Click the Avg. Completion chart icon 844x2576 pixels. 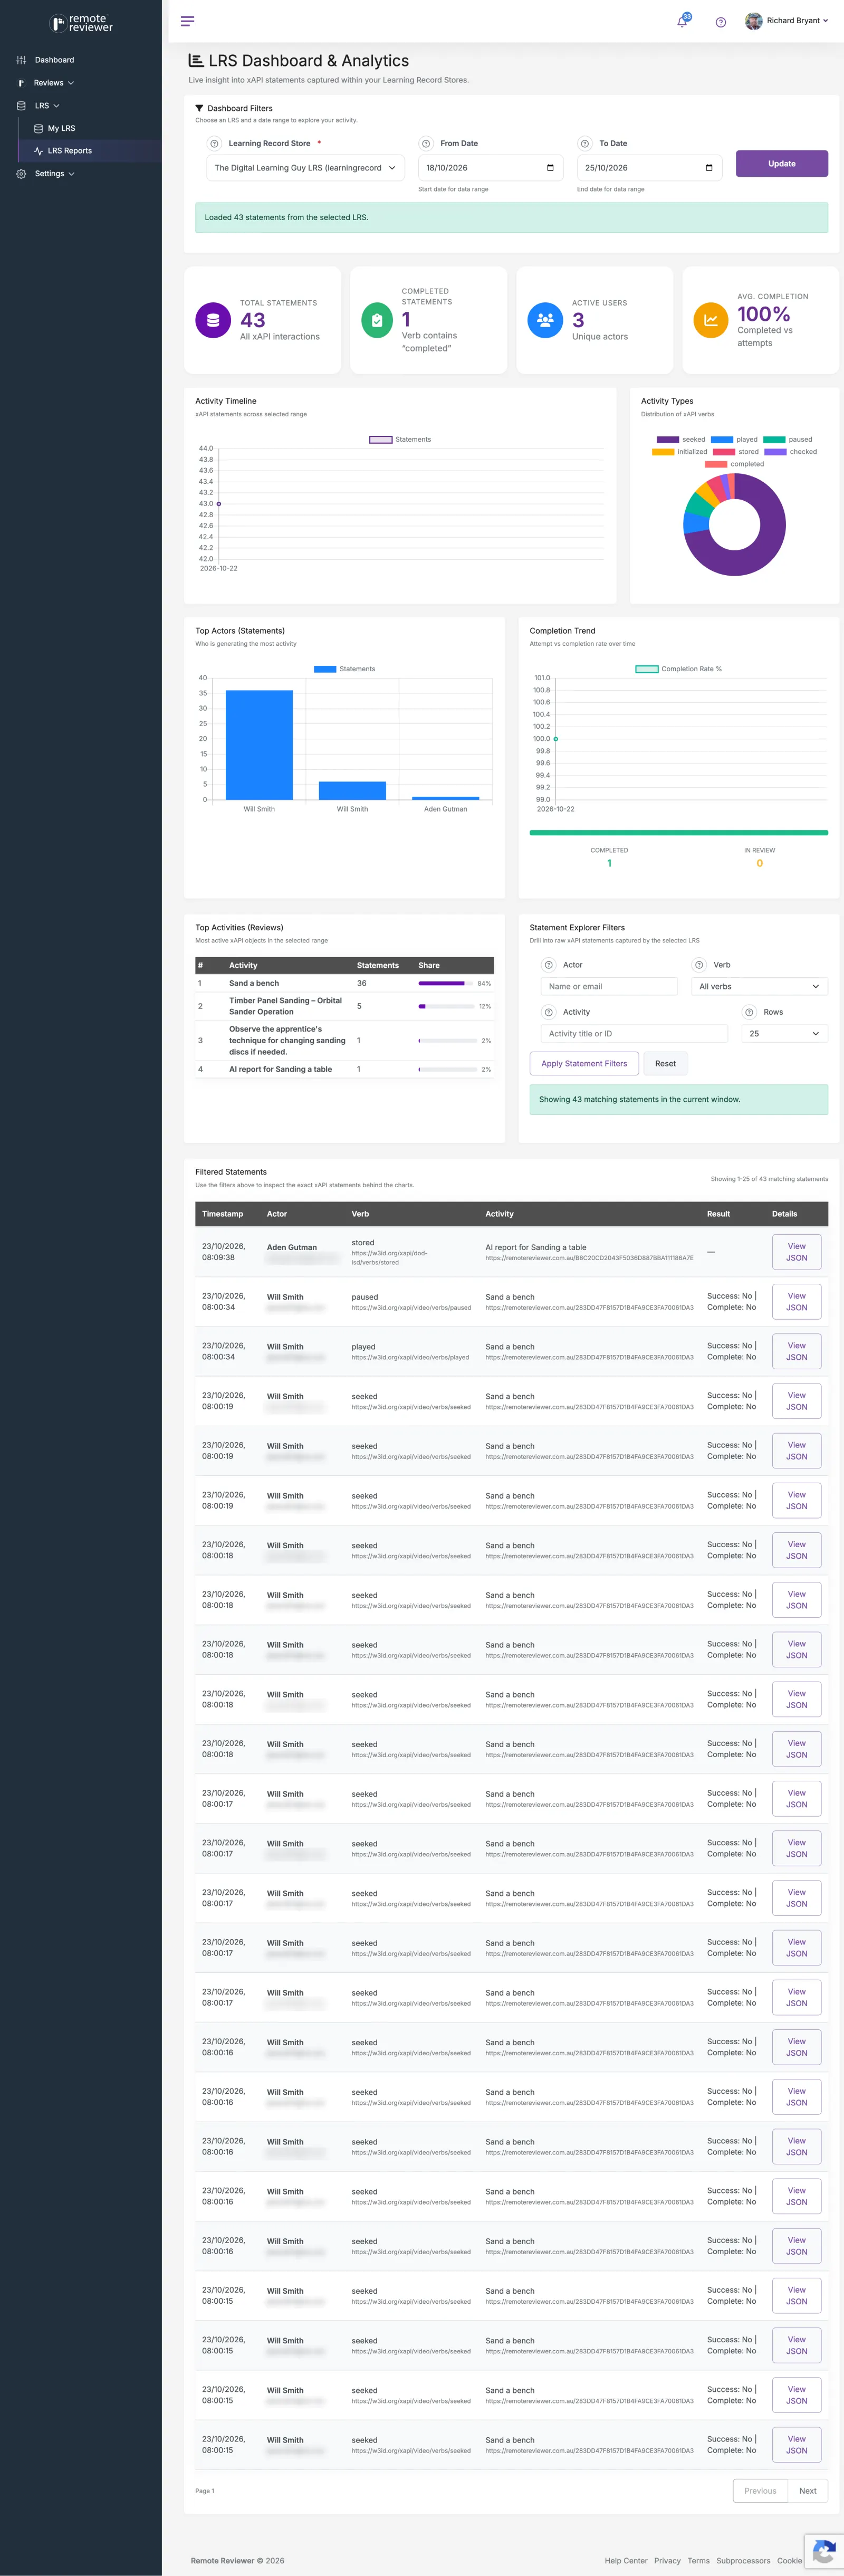711,321
